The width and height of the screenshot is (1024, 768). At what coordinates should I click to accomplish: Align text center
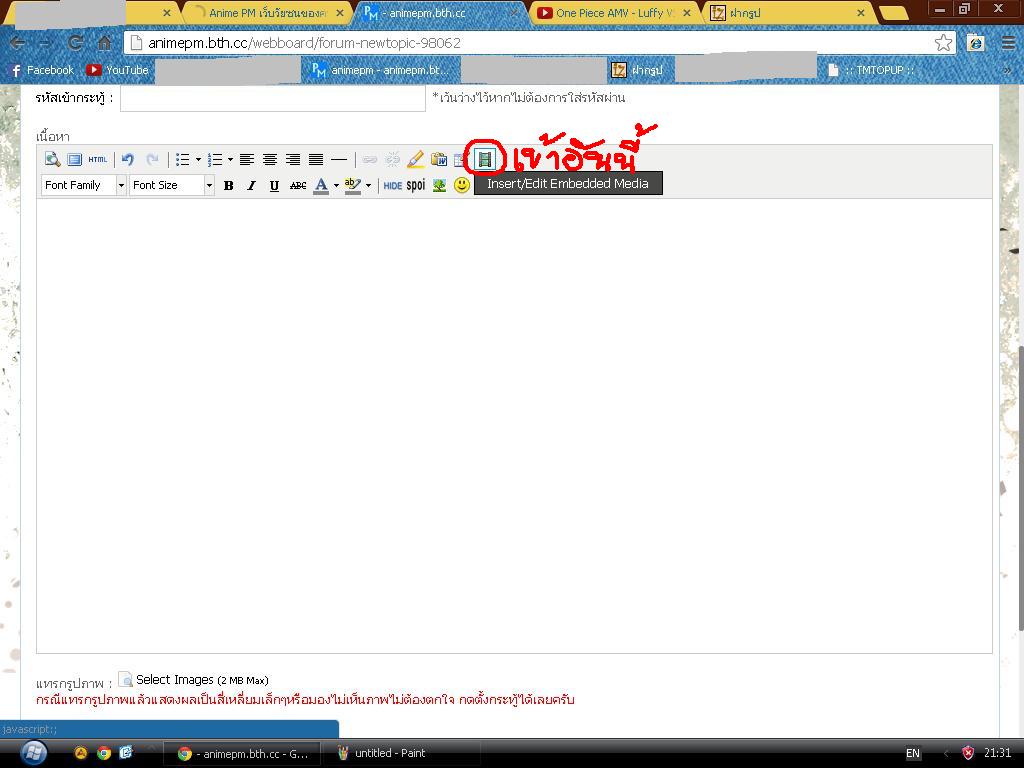(270, 159)
